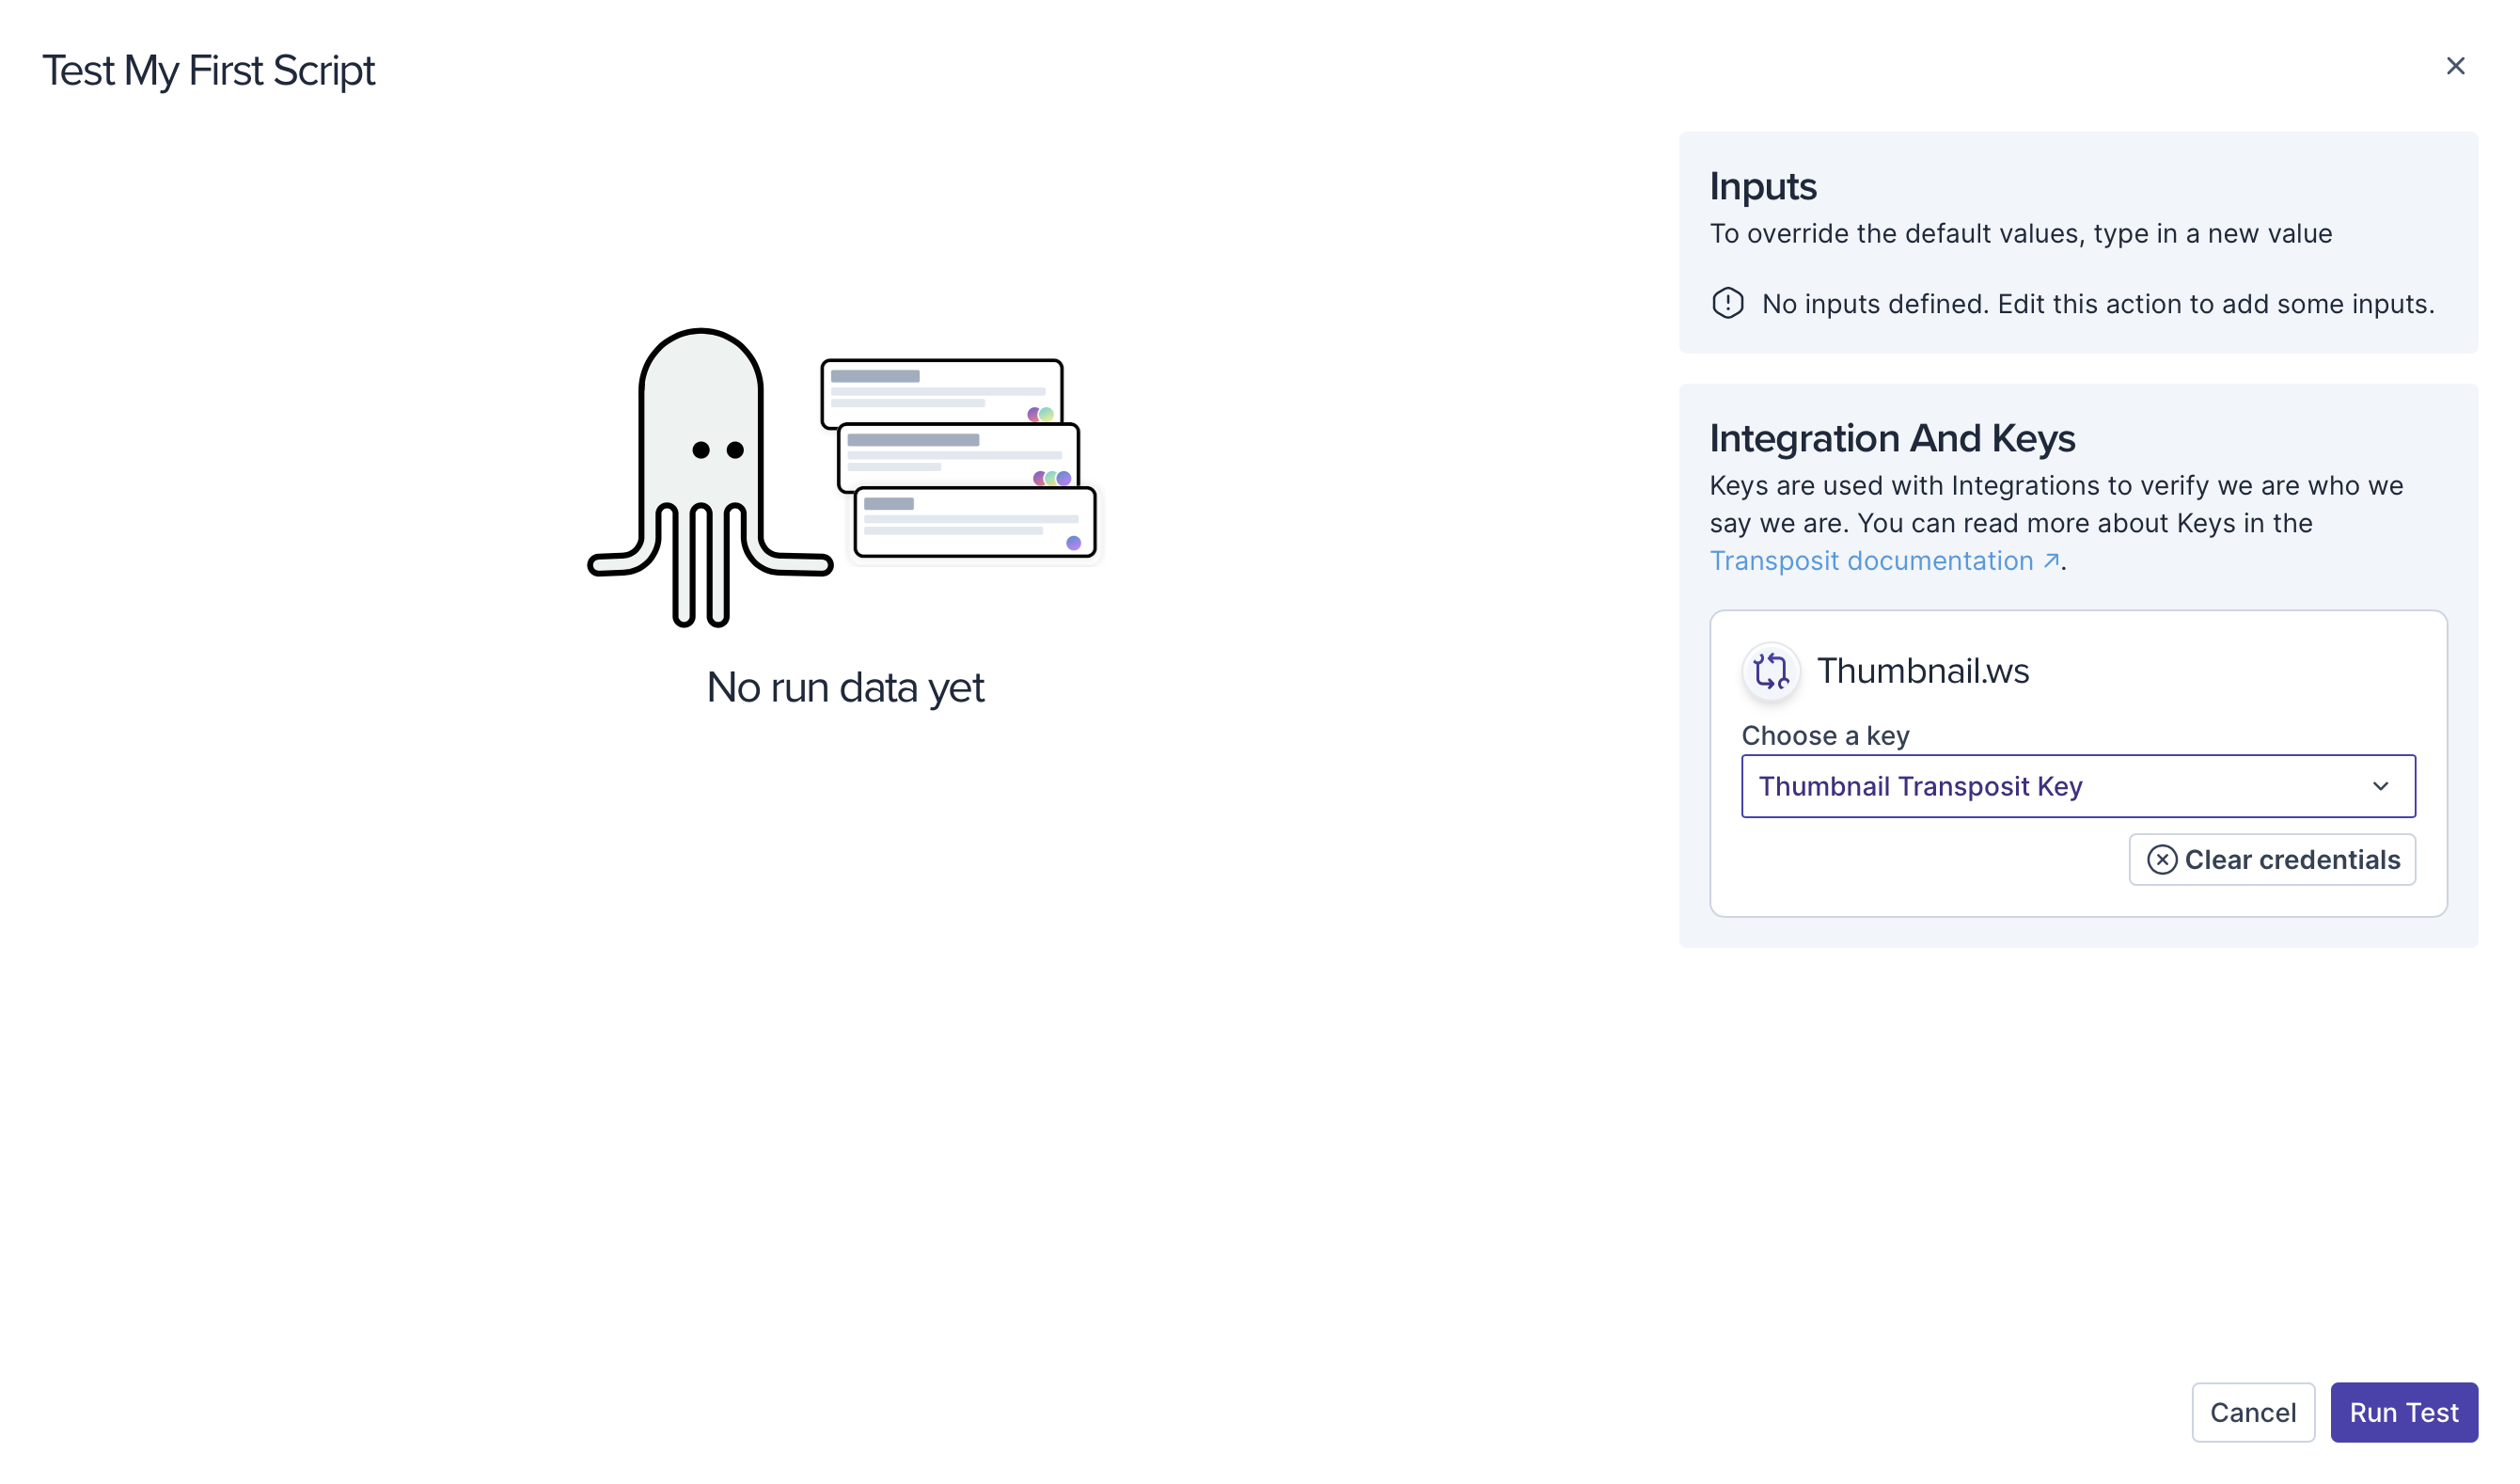The height and width of the screenshot is (1484, 2520).
Task: Click the Thumbnail.ws integration name
Action: [1922, 671]
